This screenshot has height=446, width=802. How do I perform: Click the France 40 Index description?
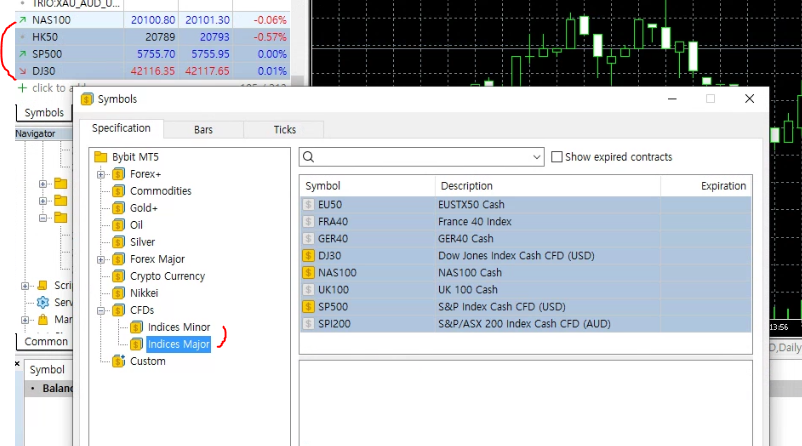tap(475, 221)
